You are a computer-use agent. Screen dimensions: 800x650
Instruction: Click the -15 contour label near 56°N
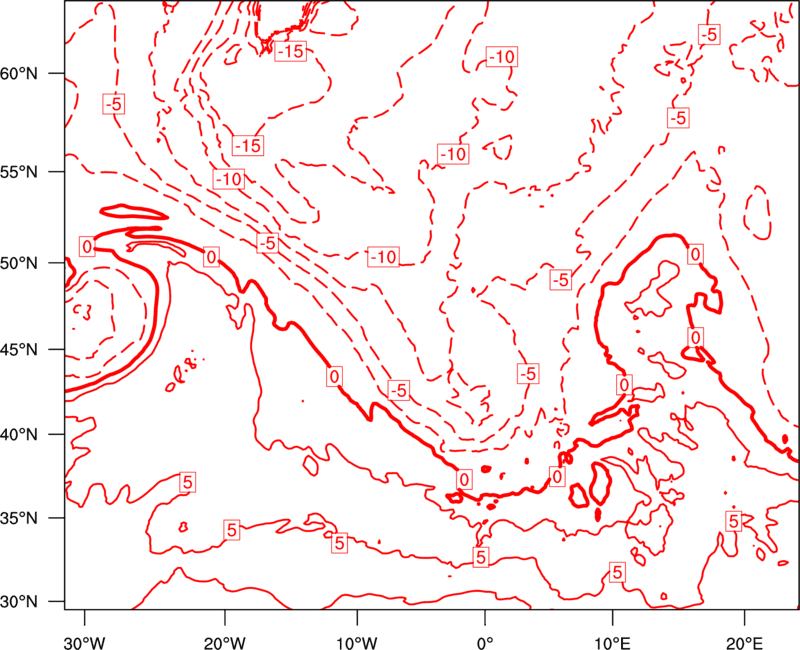coord(247,146)
